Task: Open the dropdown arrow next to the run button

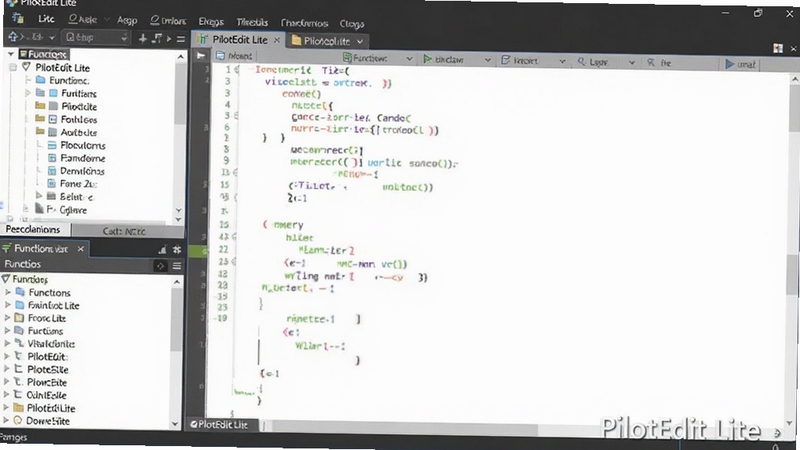Action: (x=487, y=60)
